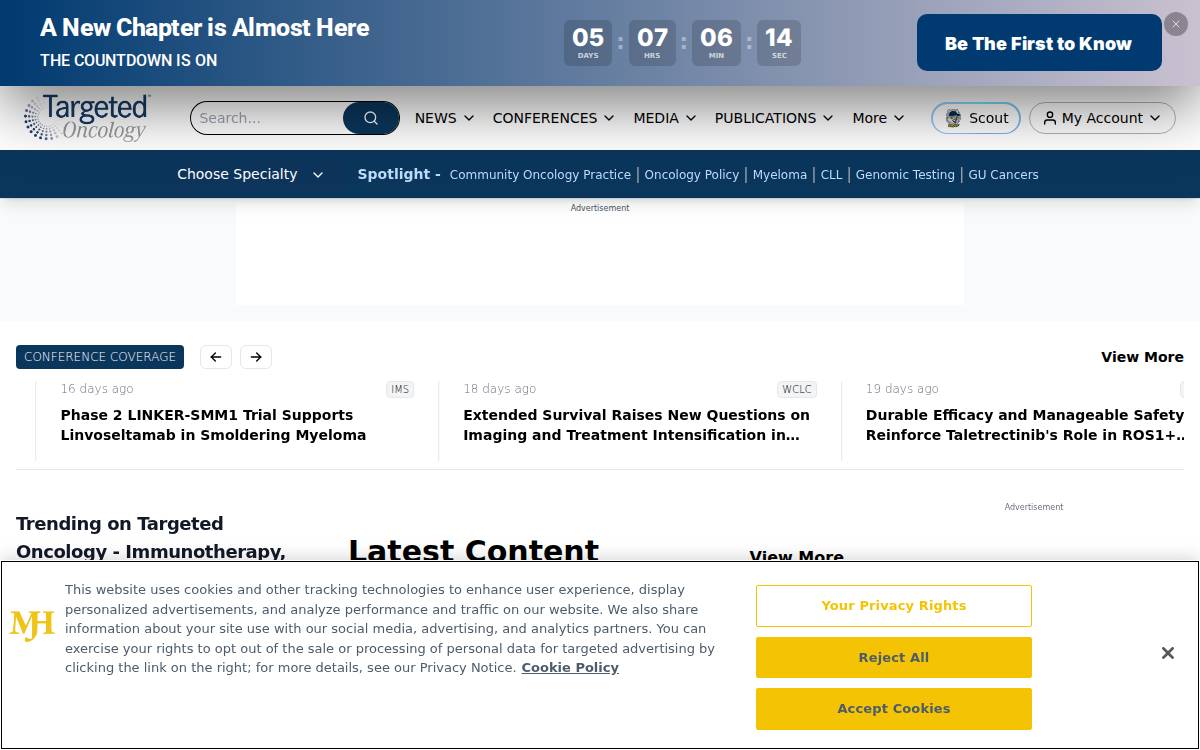Open the More navigation menu

pyautogui.click(x=878, y=118)
